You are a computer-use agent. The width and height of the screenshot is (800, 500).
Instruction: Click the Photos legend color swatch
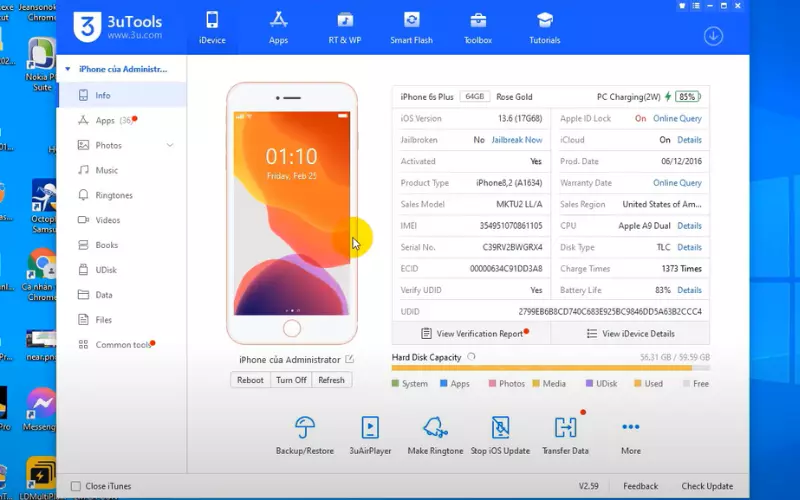tap(492, 383)
